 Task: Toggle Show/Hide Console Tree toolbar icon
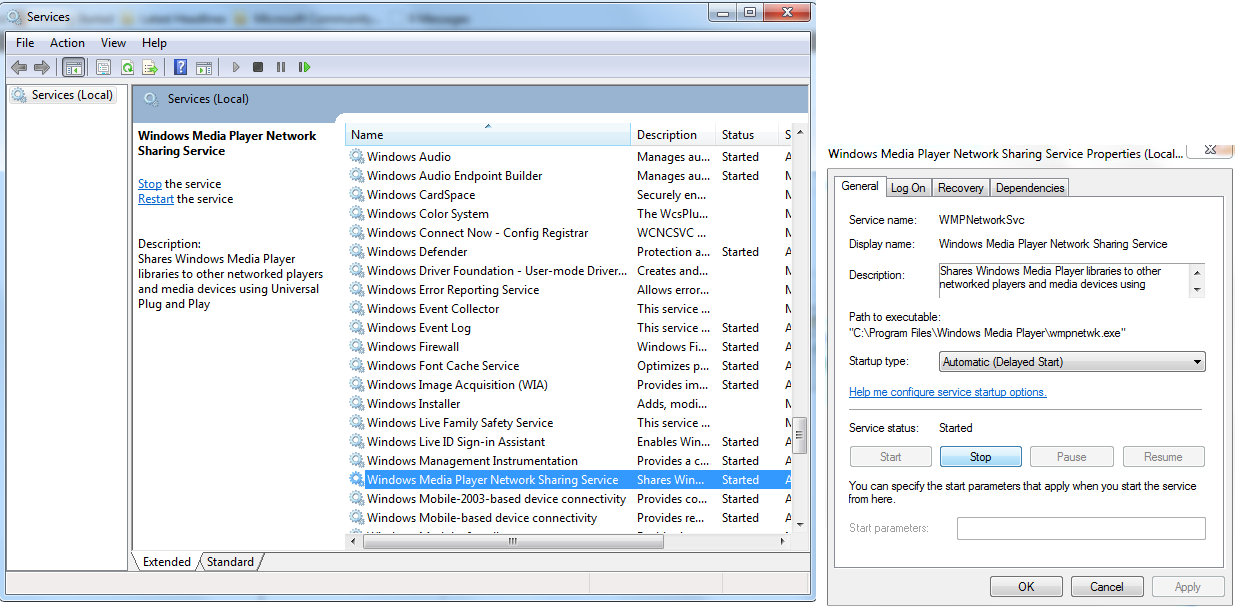point(73,67)
